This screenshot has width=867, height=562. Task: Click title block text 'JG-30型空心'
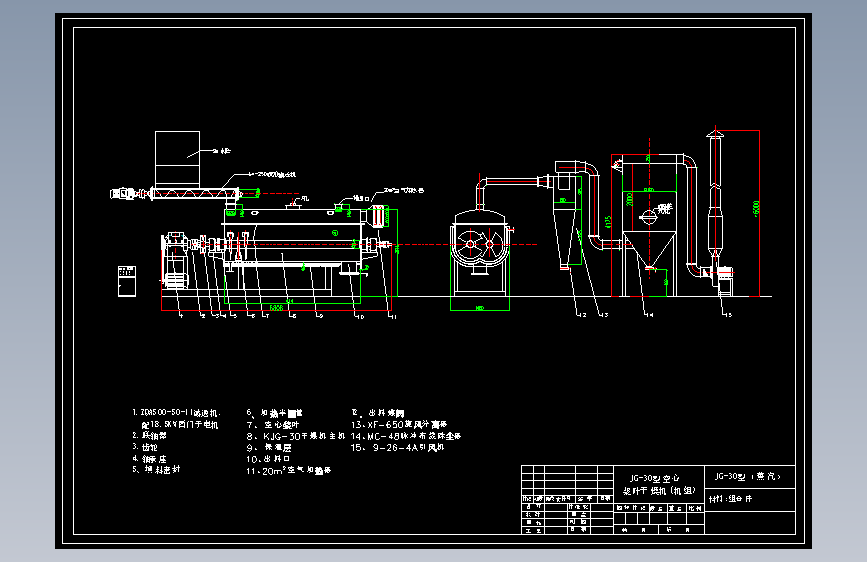pos(655,478)
